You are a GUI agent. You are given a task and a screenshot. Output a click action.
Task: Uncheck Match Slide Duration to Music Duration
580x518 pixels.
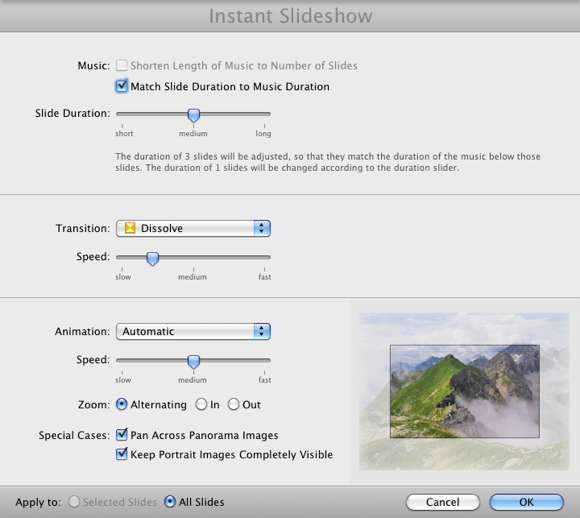coord(121,86)
